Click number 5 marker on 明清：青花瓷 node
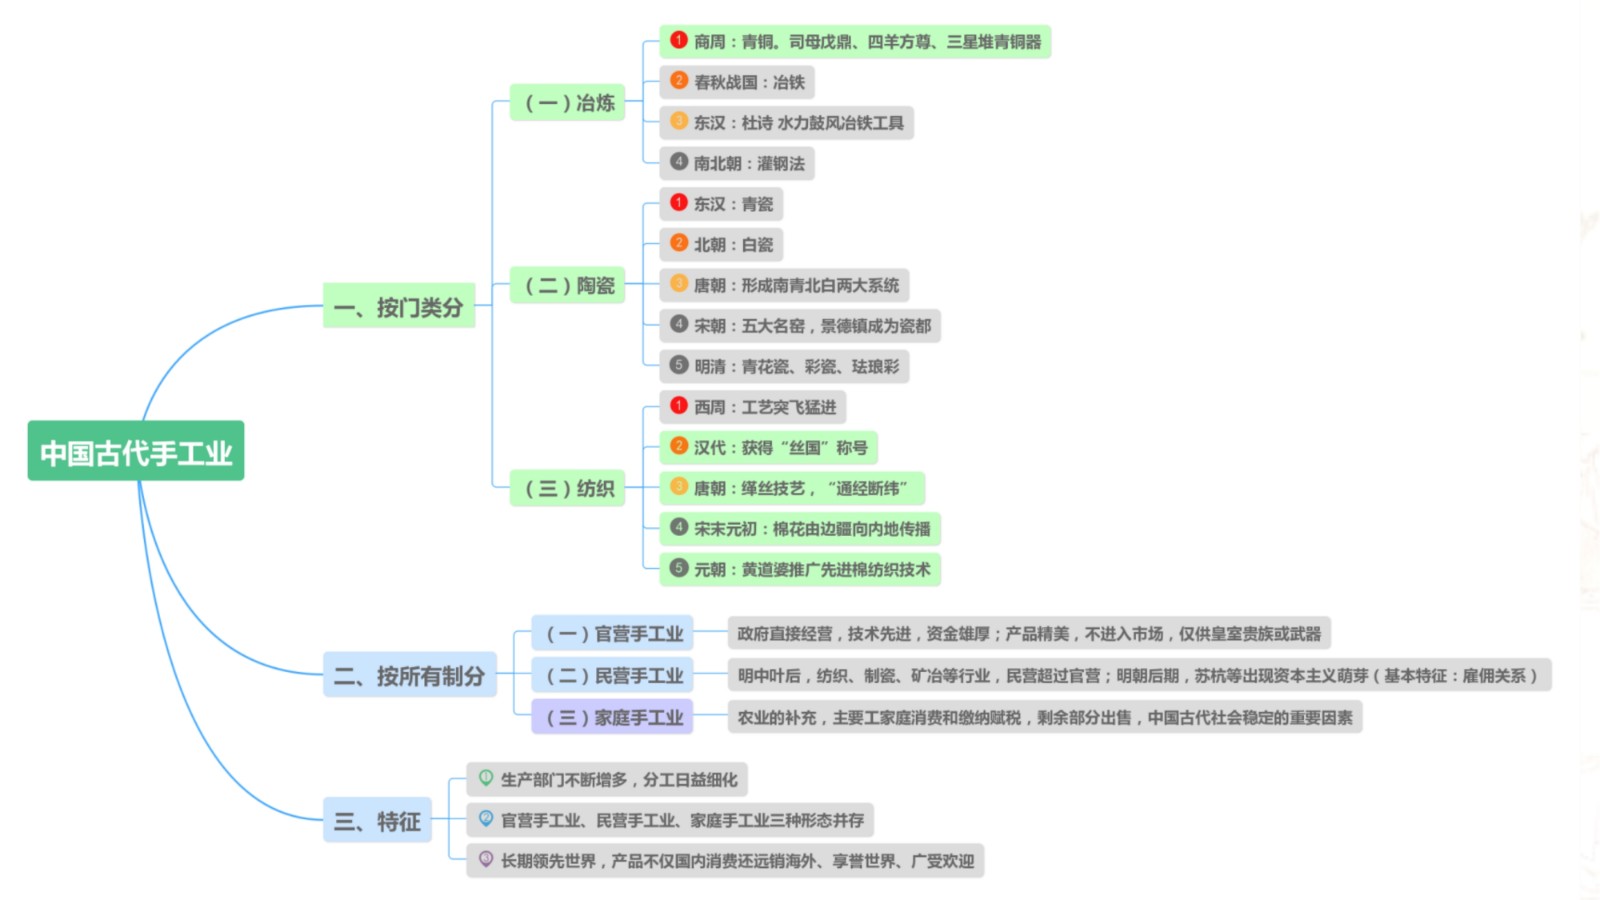The height and width of the screenshot is (900, 1600). coord(679,365)
